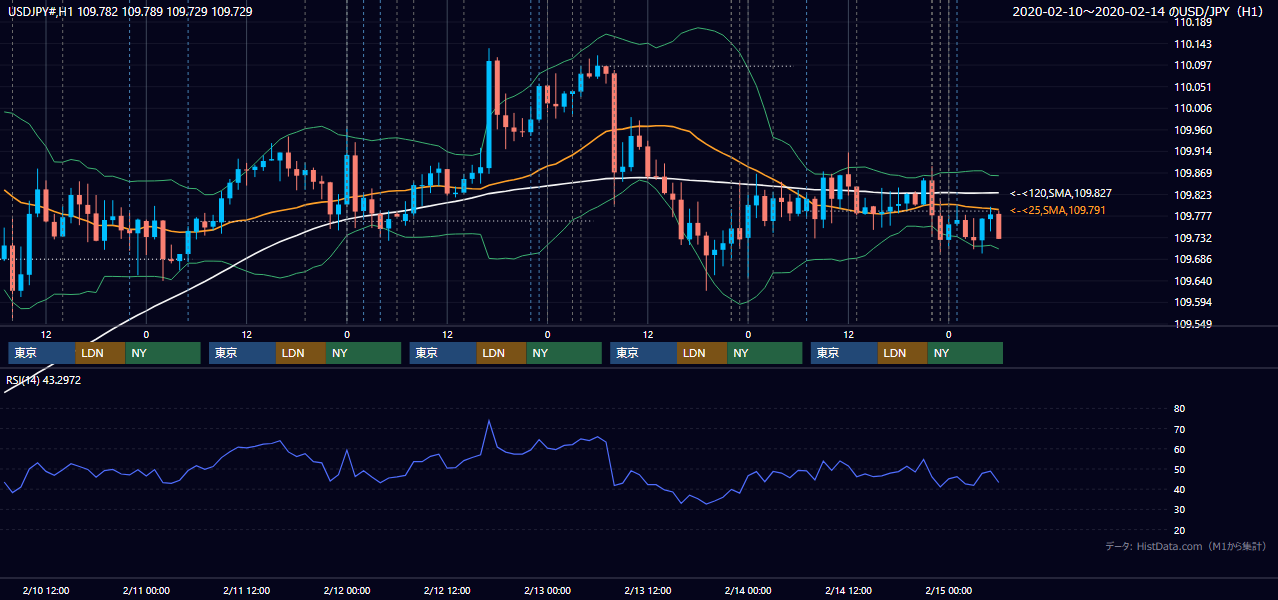The width and height of the screenshot is (1278, 600).
Task: Click price axis value 109.549
Action: pos(1194,324)
